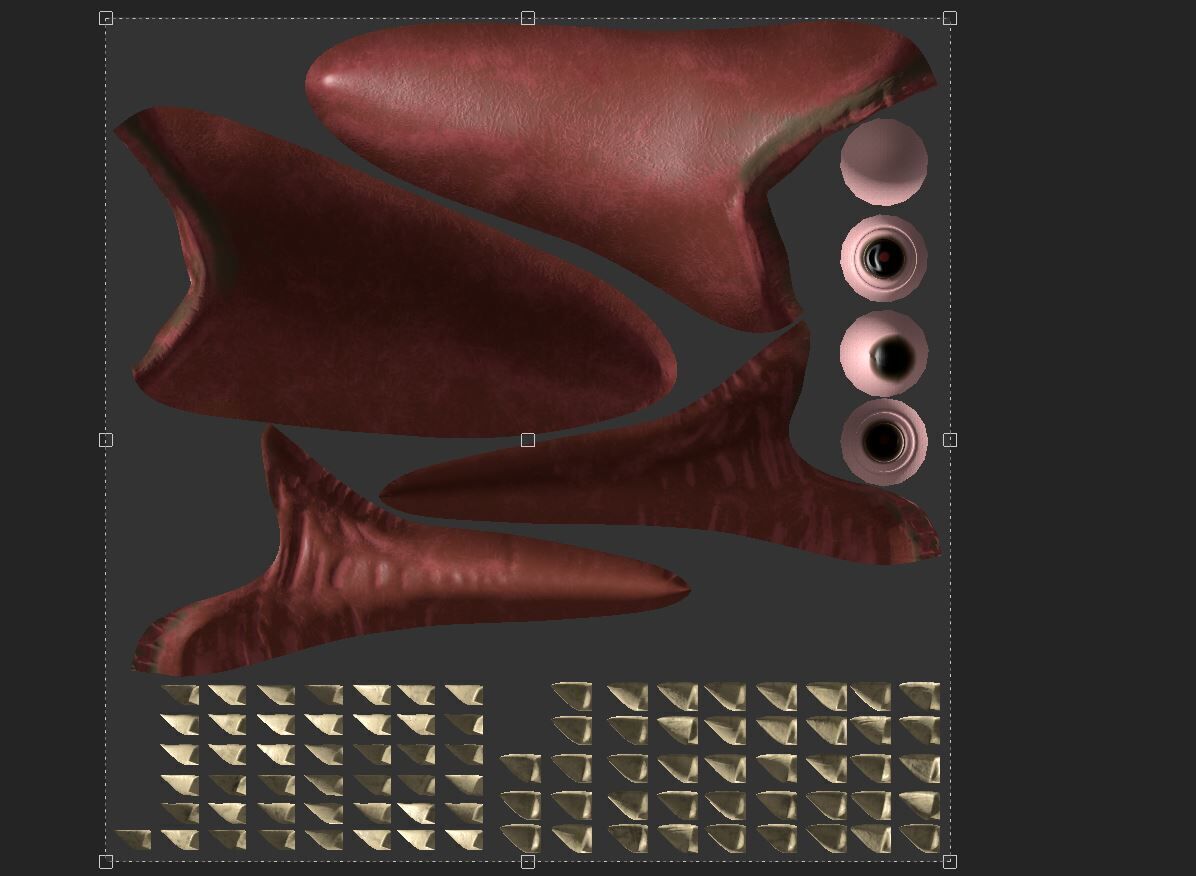
Task: Click the top-left corner transform handle
Action: click(x=106, y=18)
